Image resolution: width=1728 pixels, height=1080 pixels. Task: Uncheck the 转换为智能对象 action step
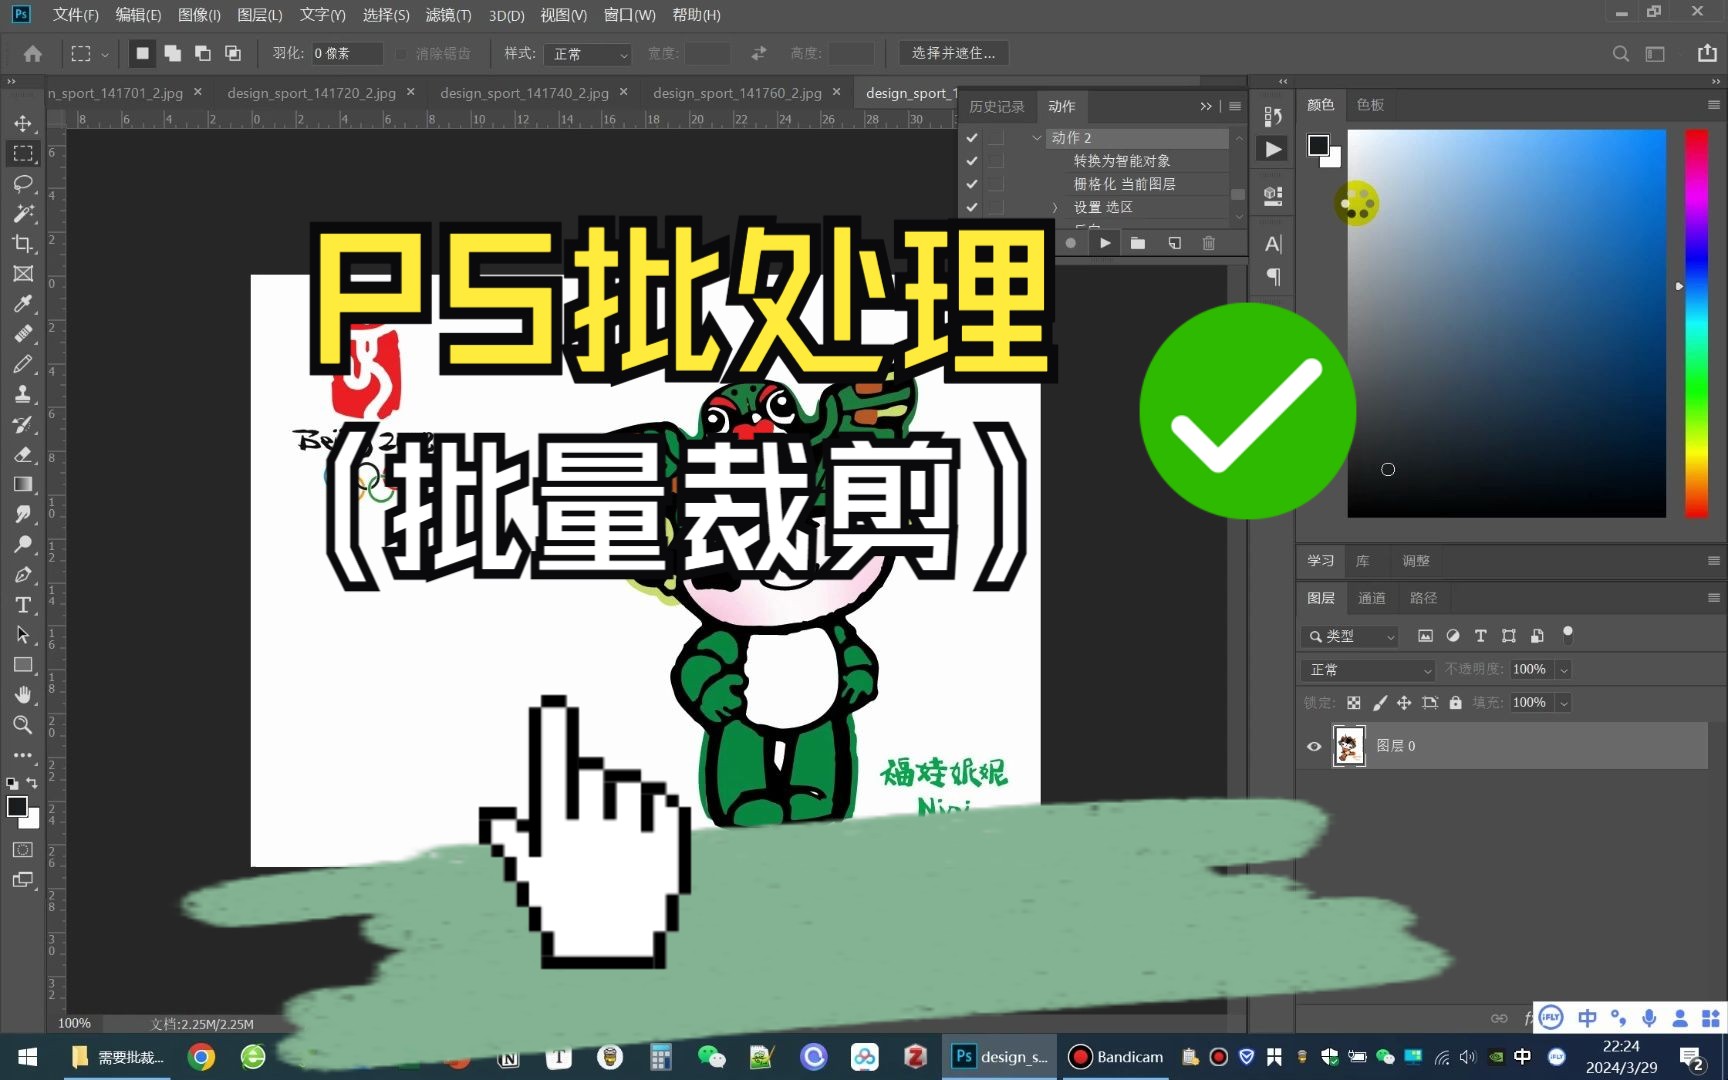[971, 160]
